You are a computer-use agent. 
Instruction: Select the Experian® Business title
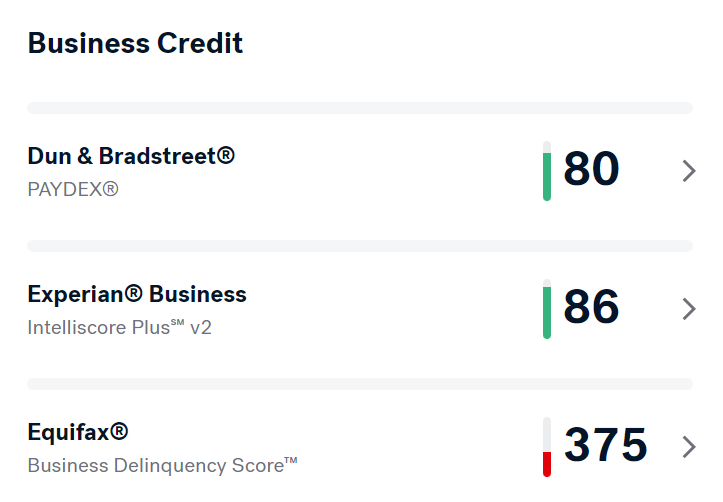[137, 294]
